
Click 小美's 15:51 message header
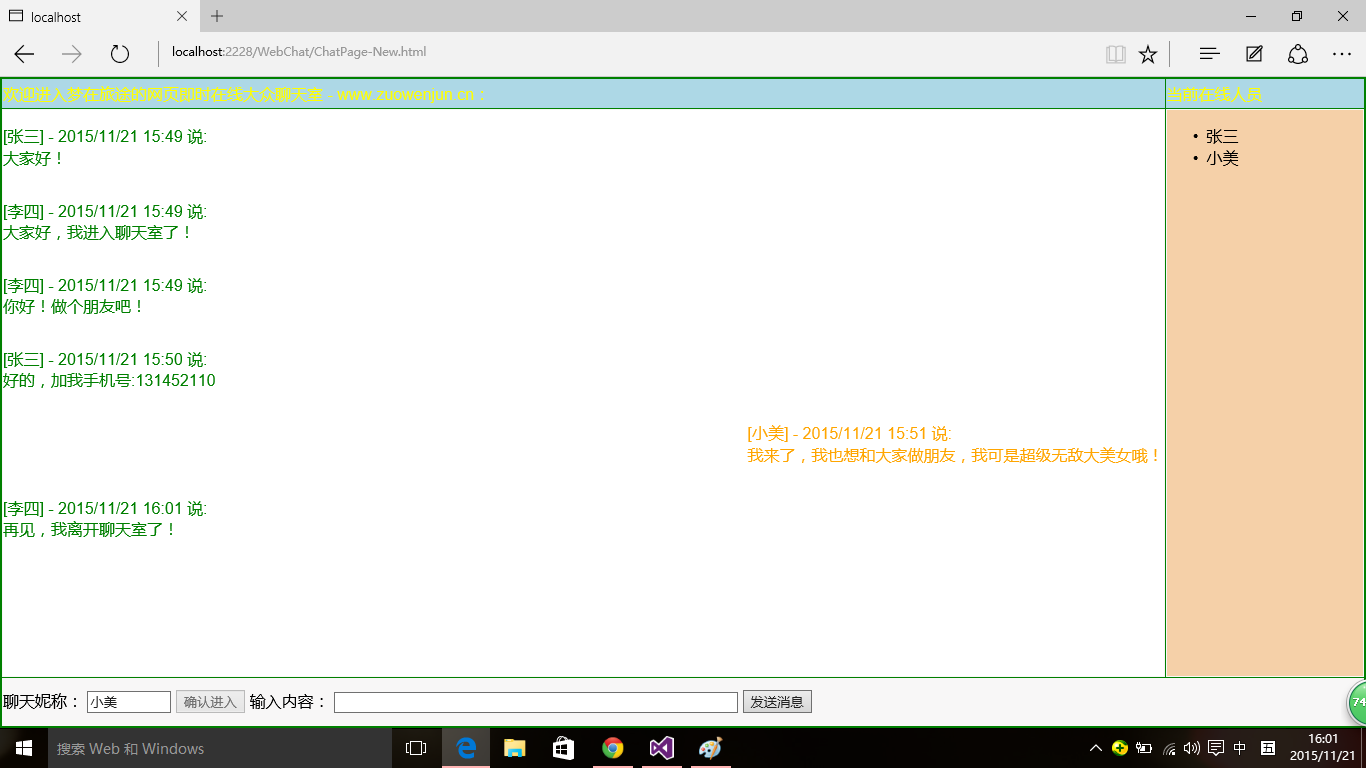849,433
